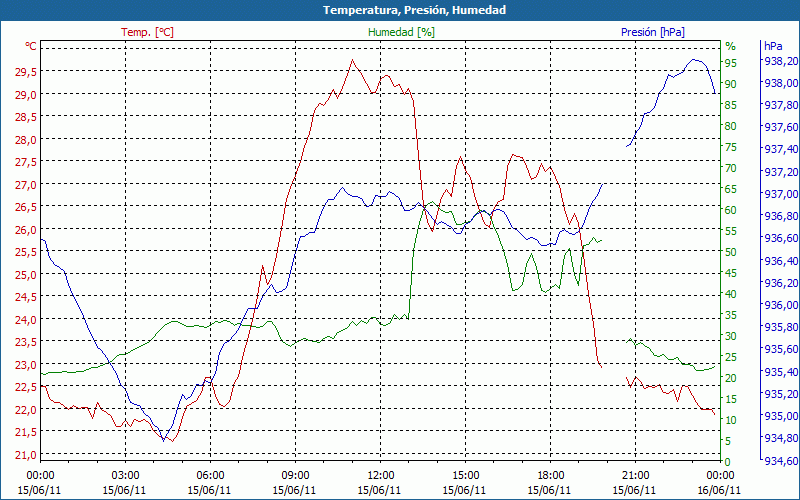Click the '80' humidity axis value
The height and width of the screenshot is (500, 800).
pos(731,126)
